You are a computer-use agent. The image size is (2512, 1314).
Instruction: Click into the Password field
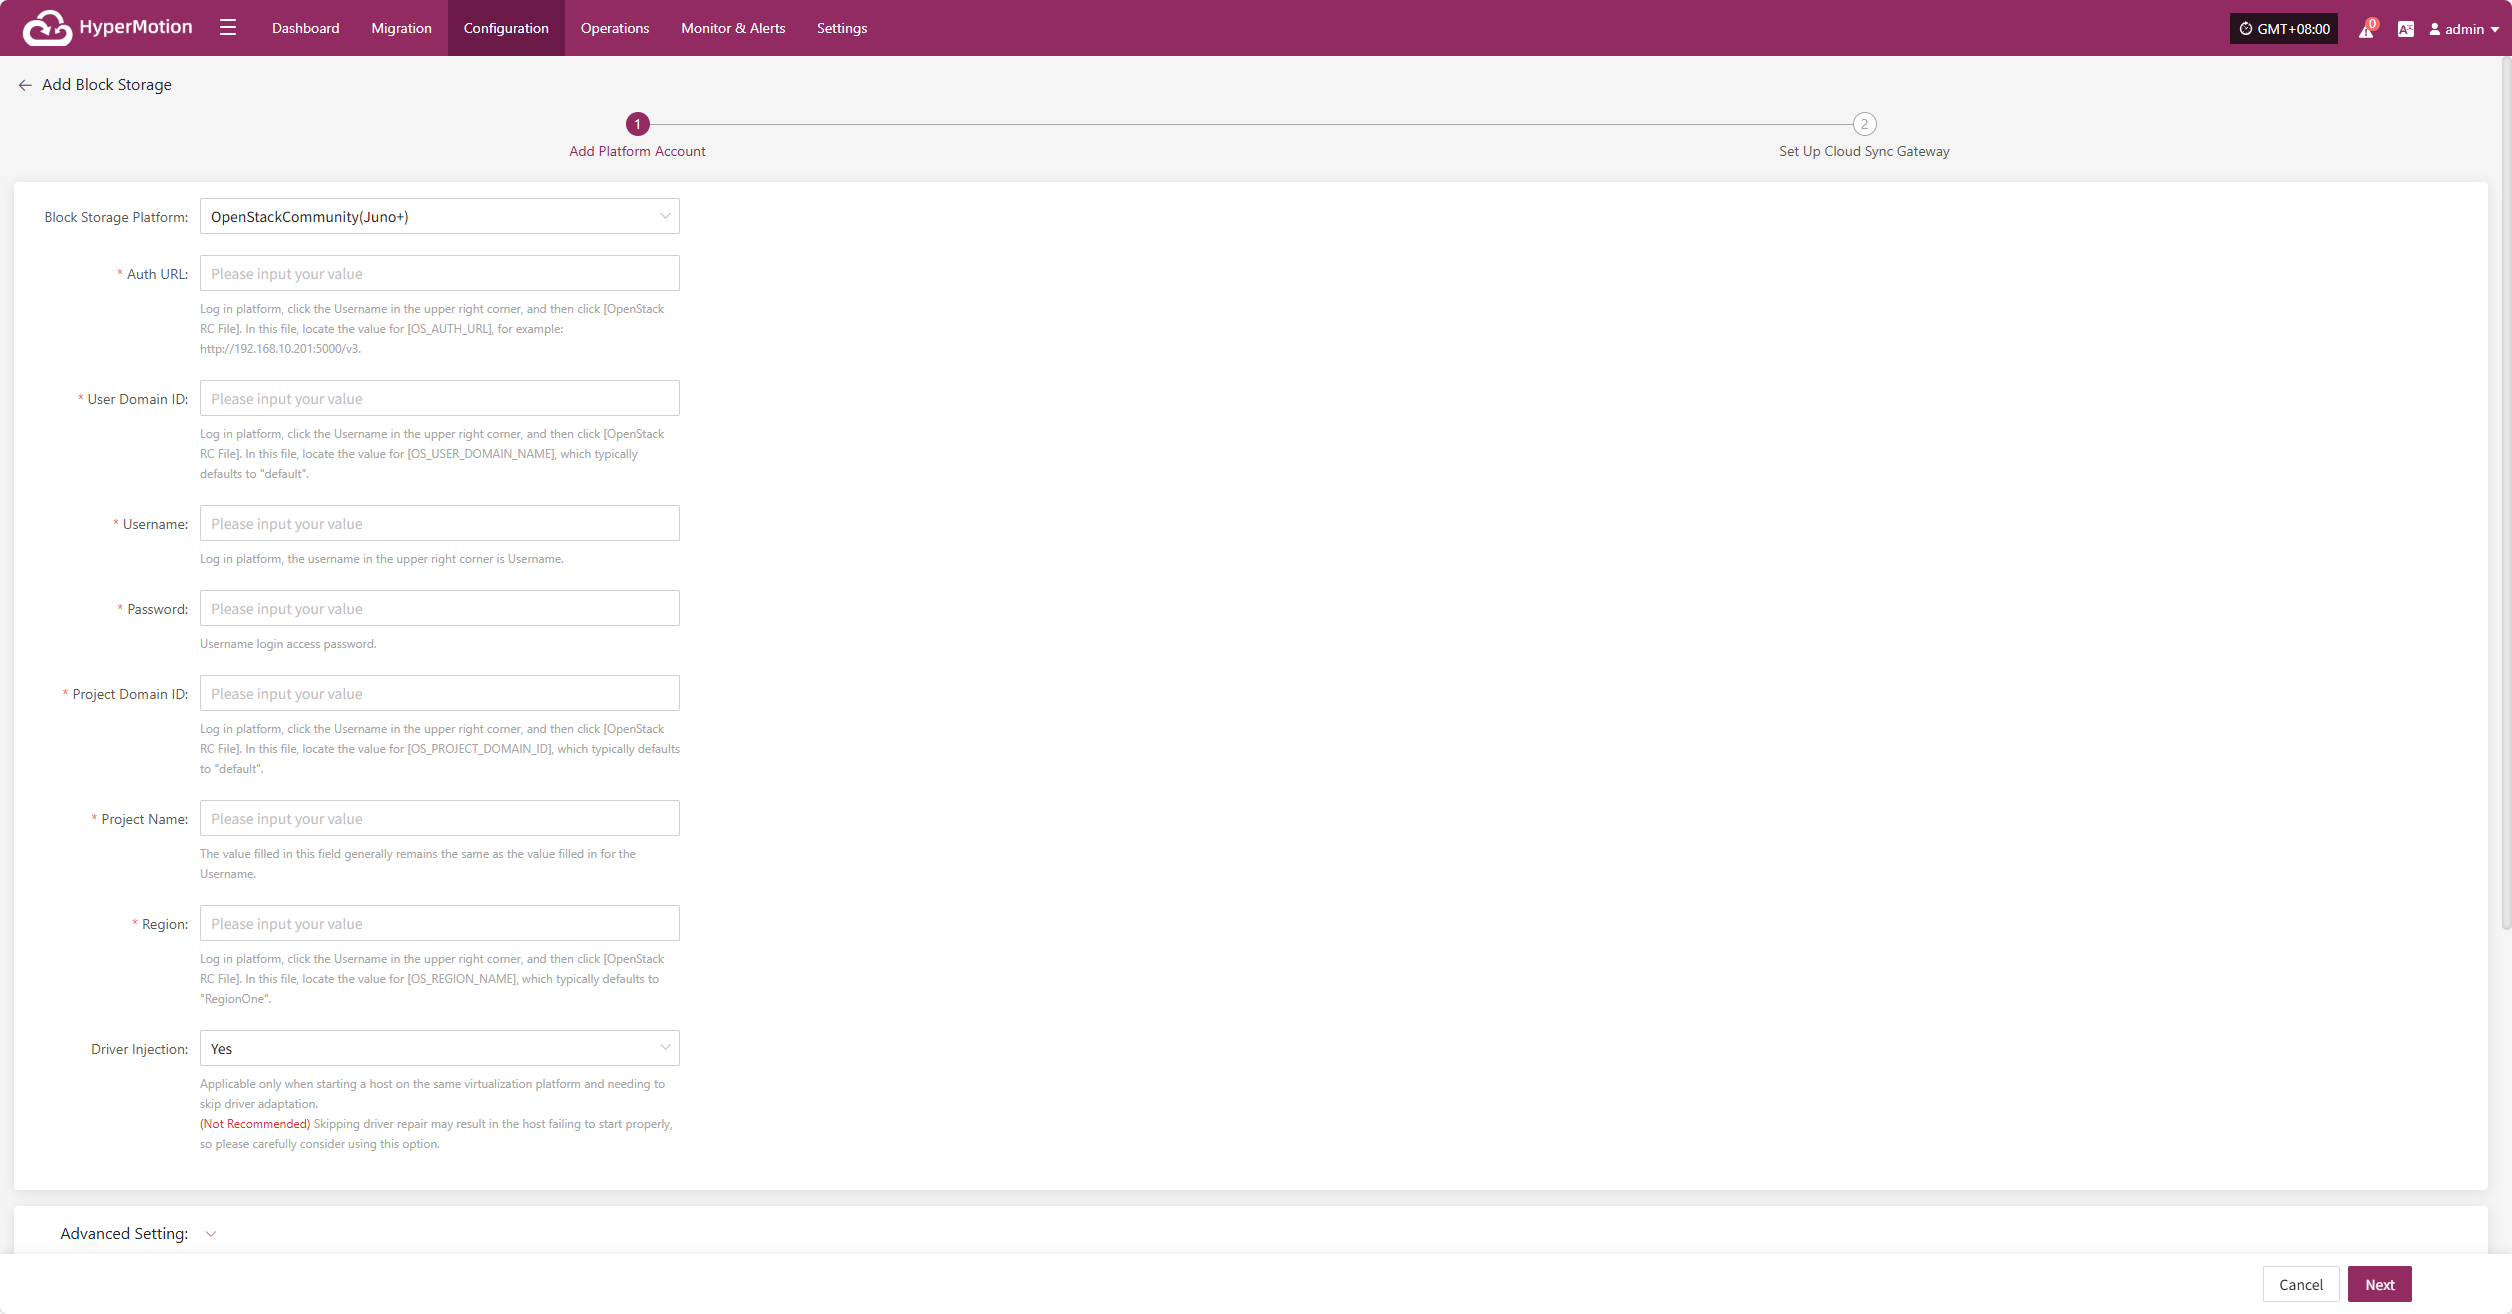click(x=440, y=608)
